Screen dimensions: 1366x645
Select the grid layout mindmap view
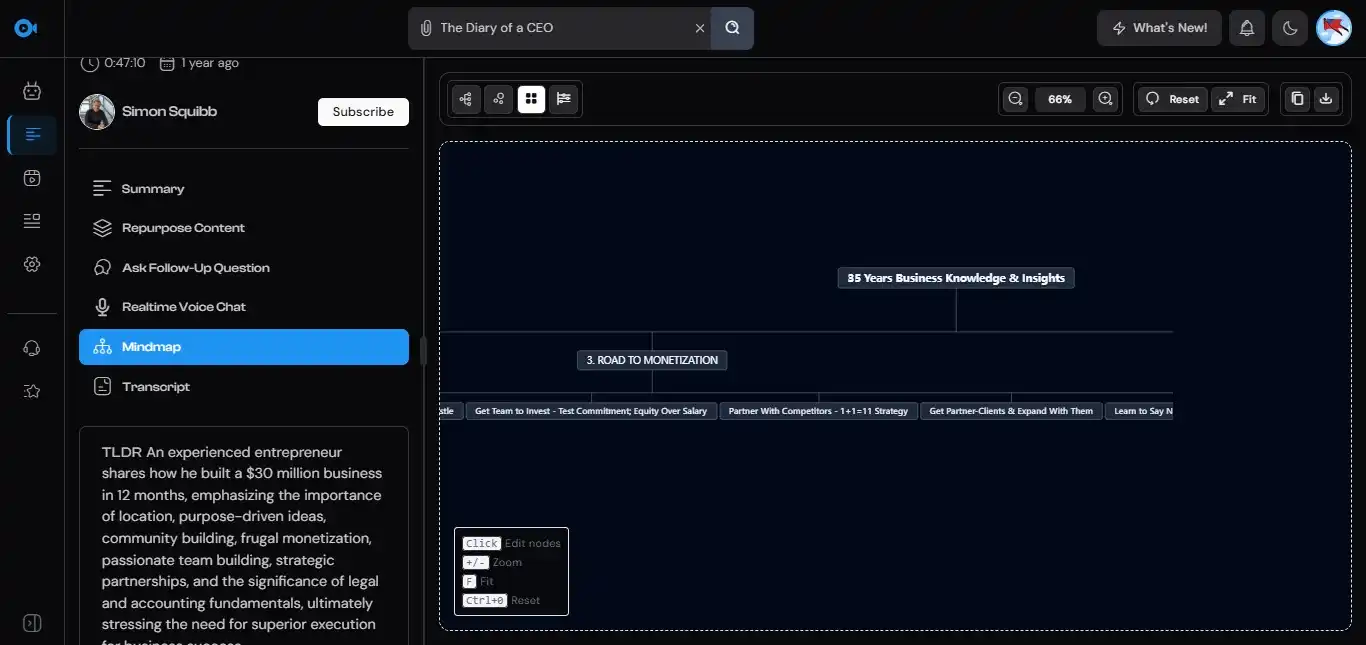click(x=531, y=99)
